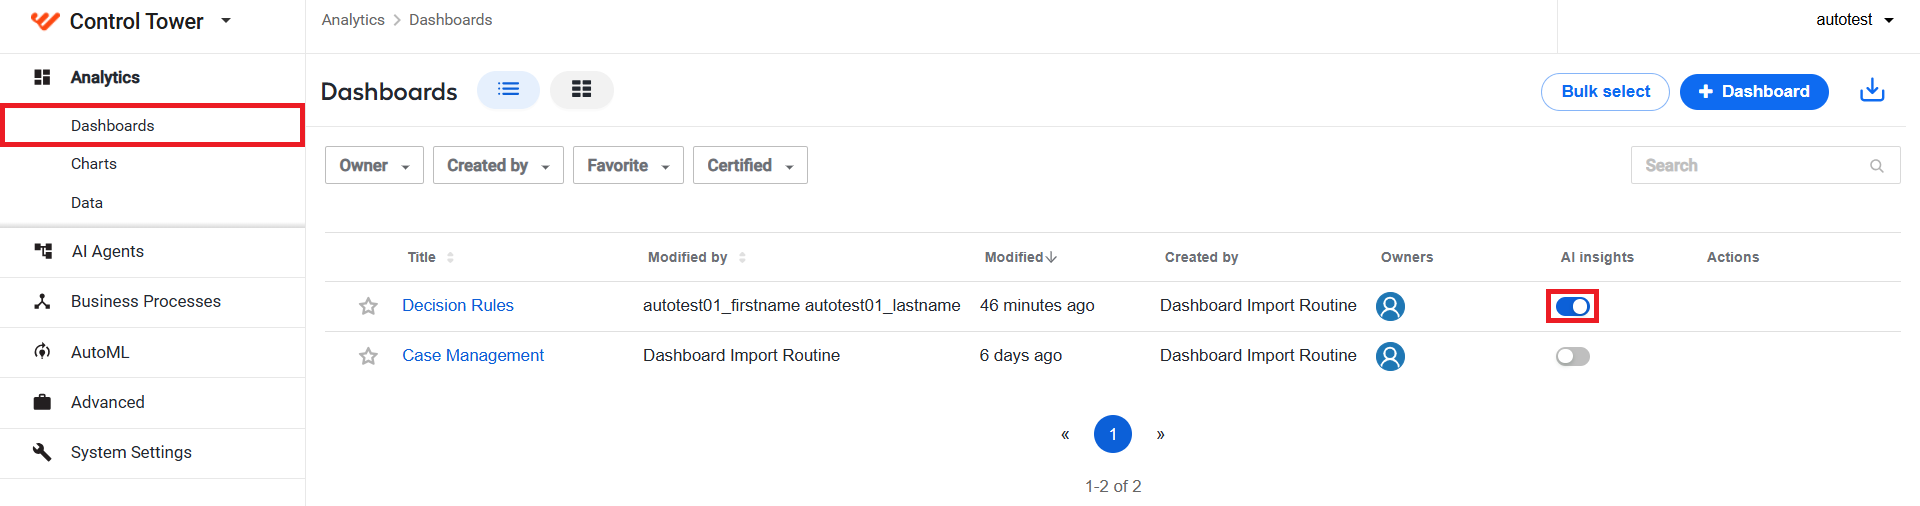This screenshot has height=506, width=1920.
Task: Click the AutoML sidebar icon
Action: [42, 352]
